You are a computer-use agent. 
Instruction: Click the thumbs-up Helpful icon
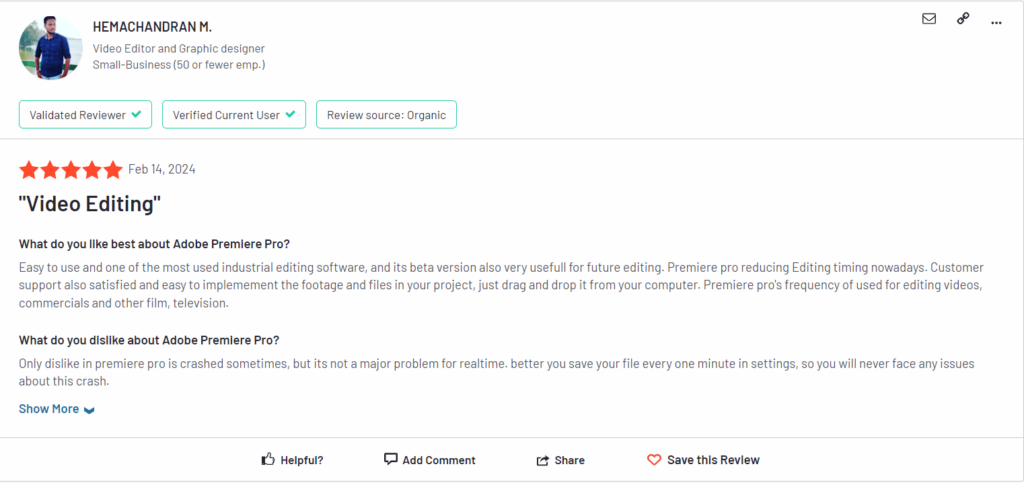click(x=268, y=460)
